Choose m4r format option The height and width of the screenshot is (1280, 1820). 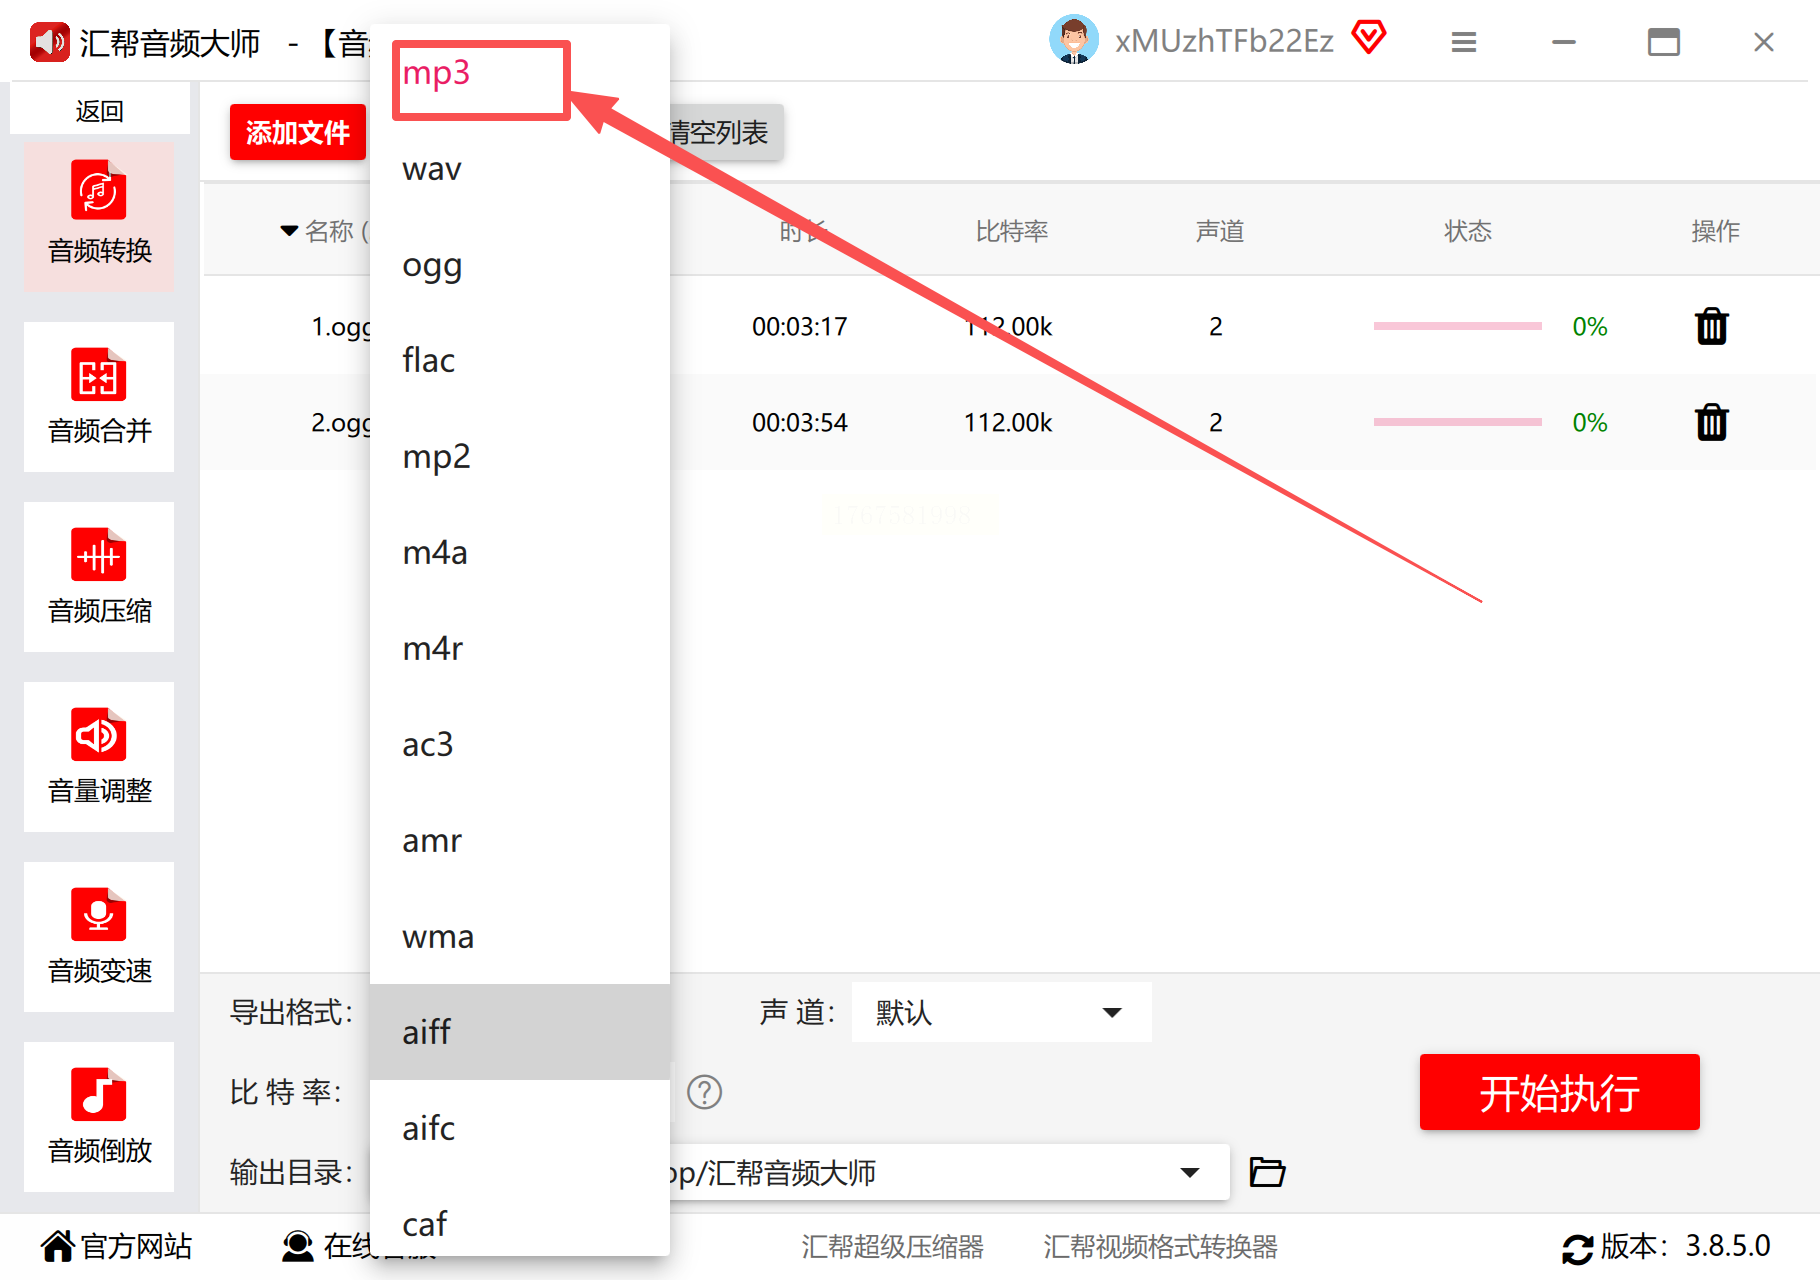pyautogui.click(x=520, y=648)
